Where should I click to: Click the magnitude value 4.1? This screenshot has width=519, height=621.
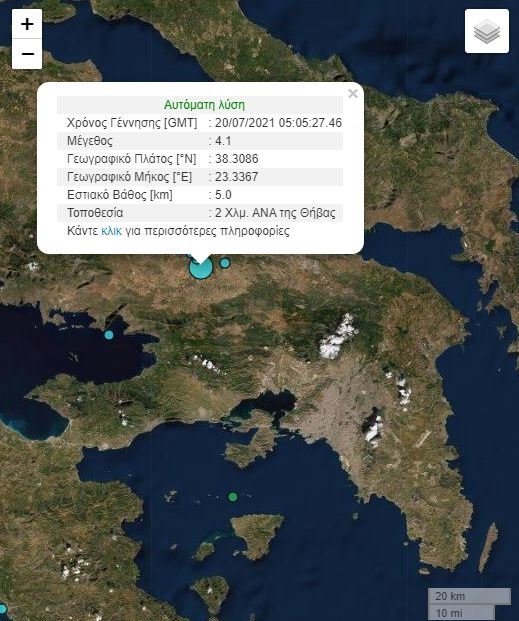[223, 141]
